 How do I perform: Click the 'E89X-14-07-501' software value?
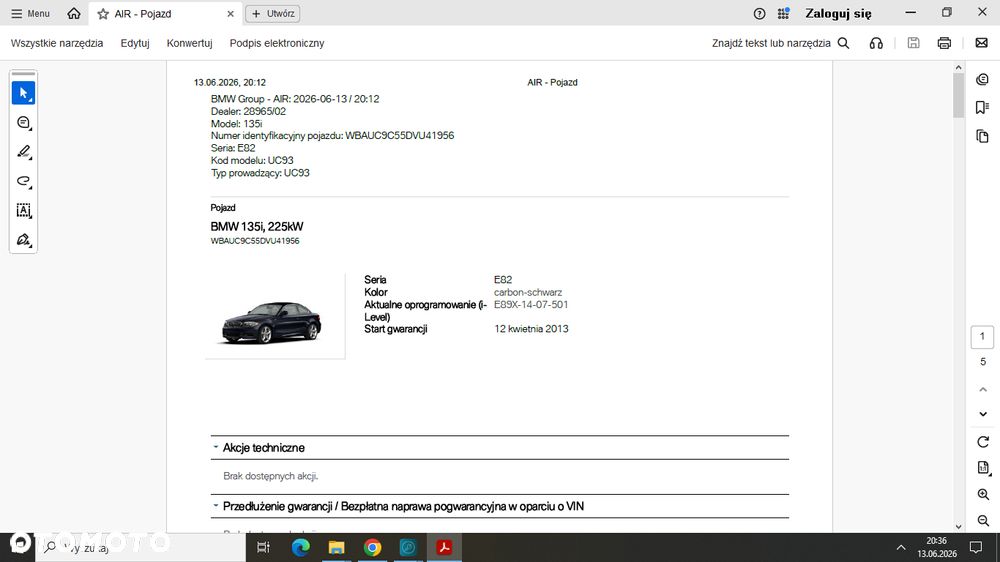click(531, 305)
